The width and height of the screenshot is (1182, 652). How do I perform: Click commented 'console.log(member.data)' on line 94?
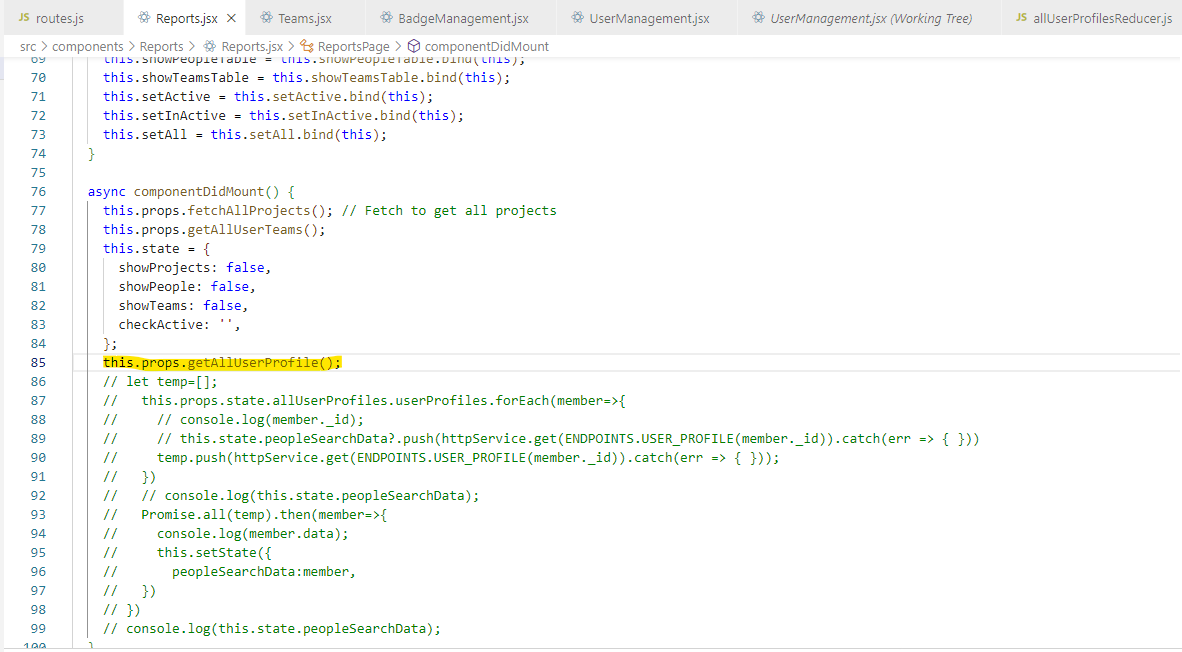coord(249,534)
